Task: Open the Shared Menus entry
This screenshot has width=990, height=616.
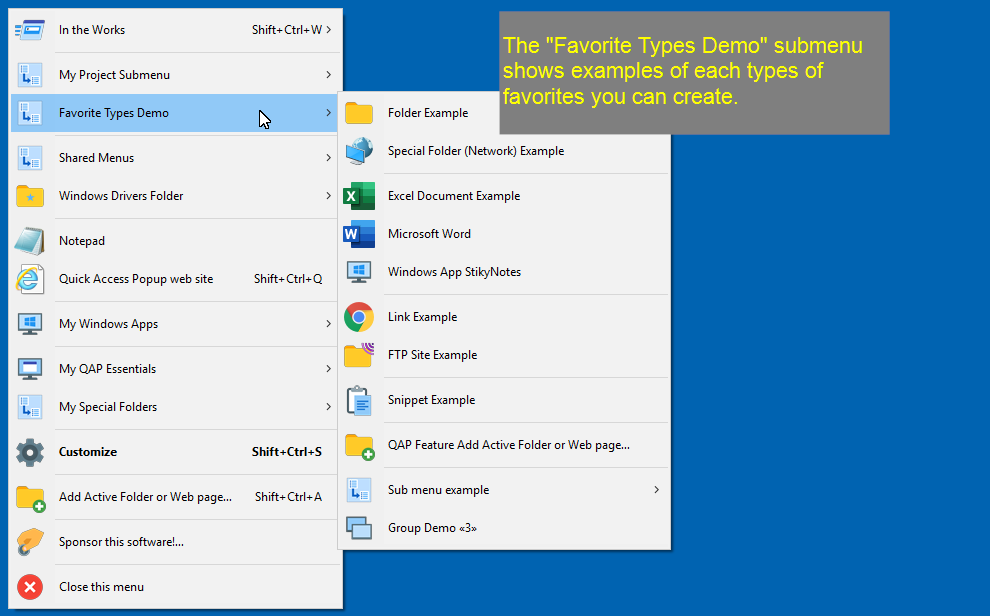Action: point(175,158)
